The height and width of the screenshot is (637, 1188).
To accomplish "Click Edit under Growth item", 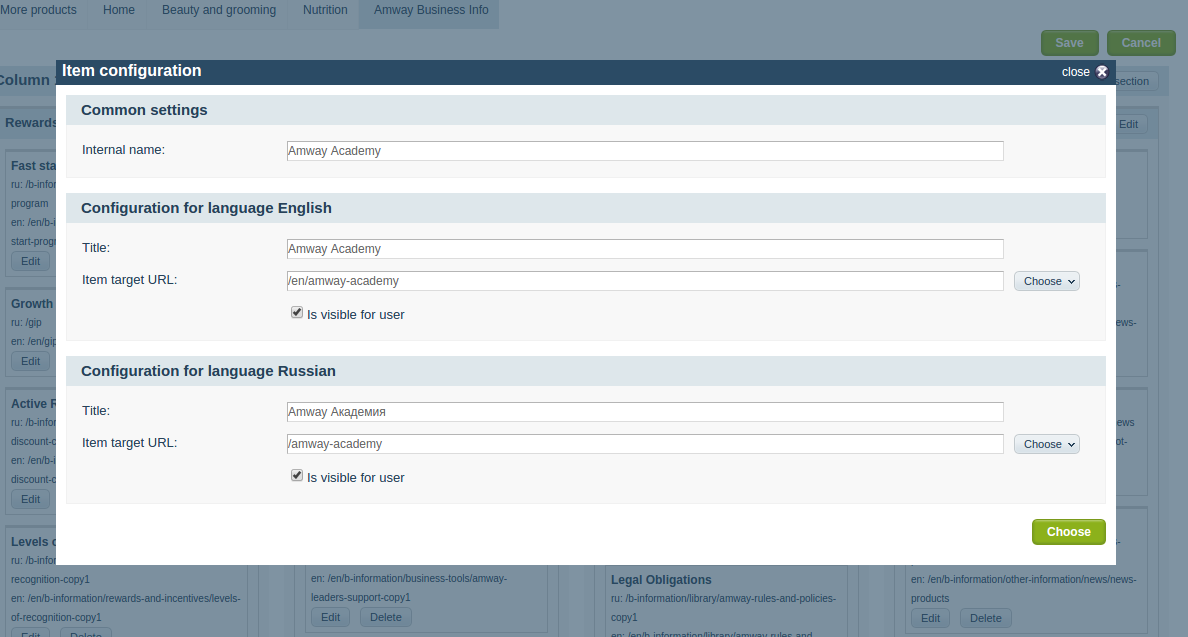I will point(30,361).
